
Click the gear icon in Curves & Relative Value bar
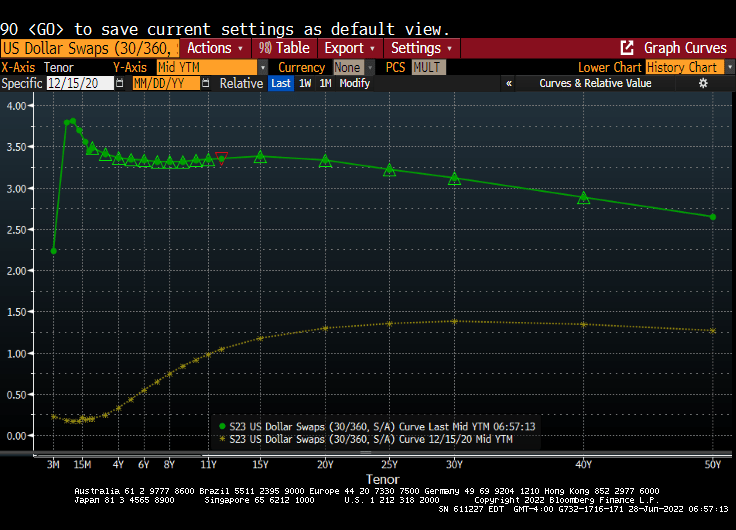tap(703, 83)
